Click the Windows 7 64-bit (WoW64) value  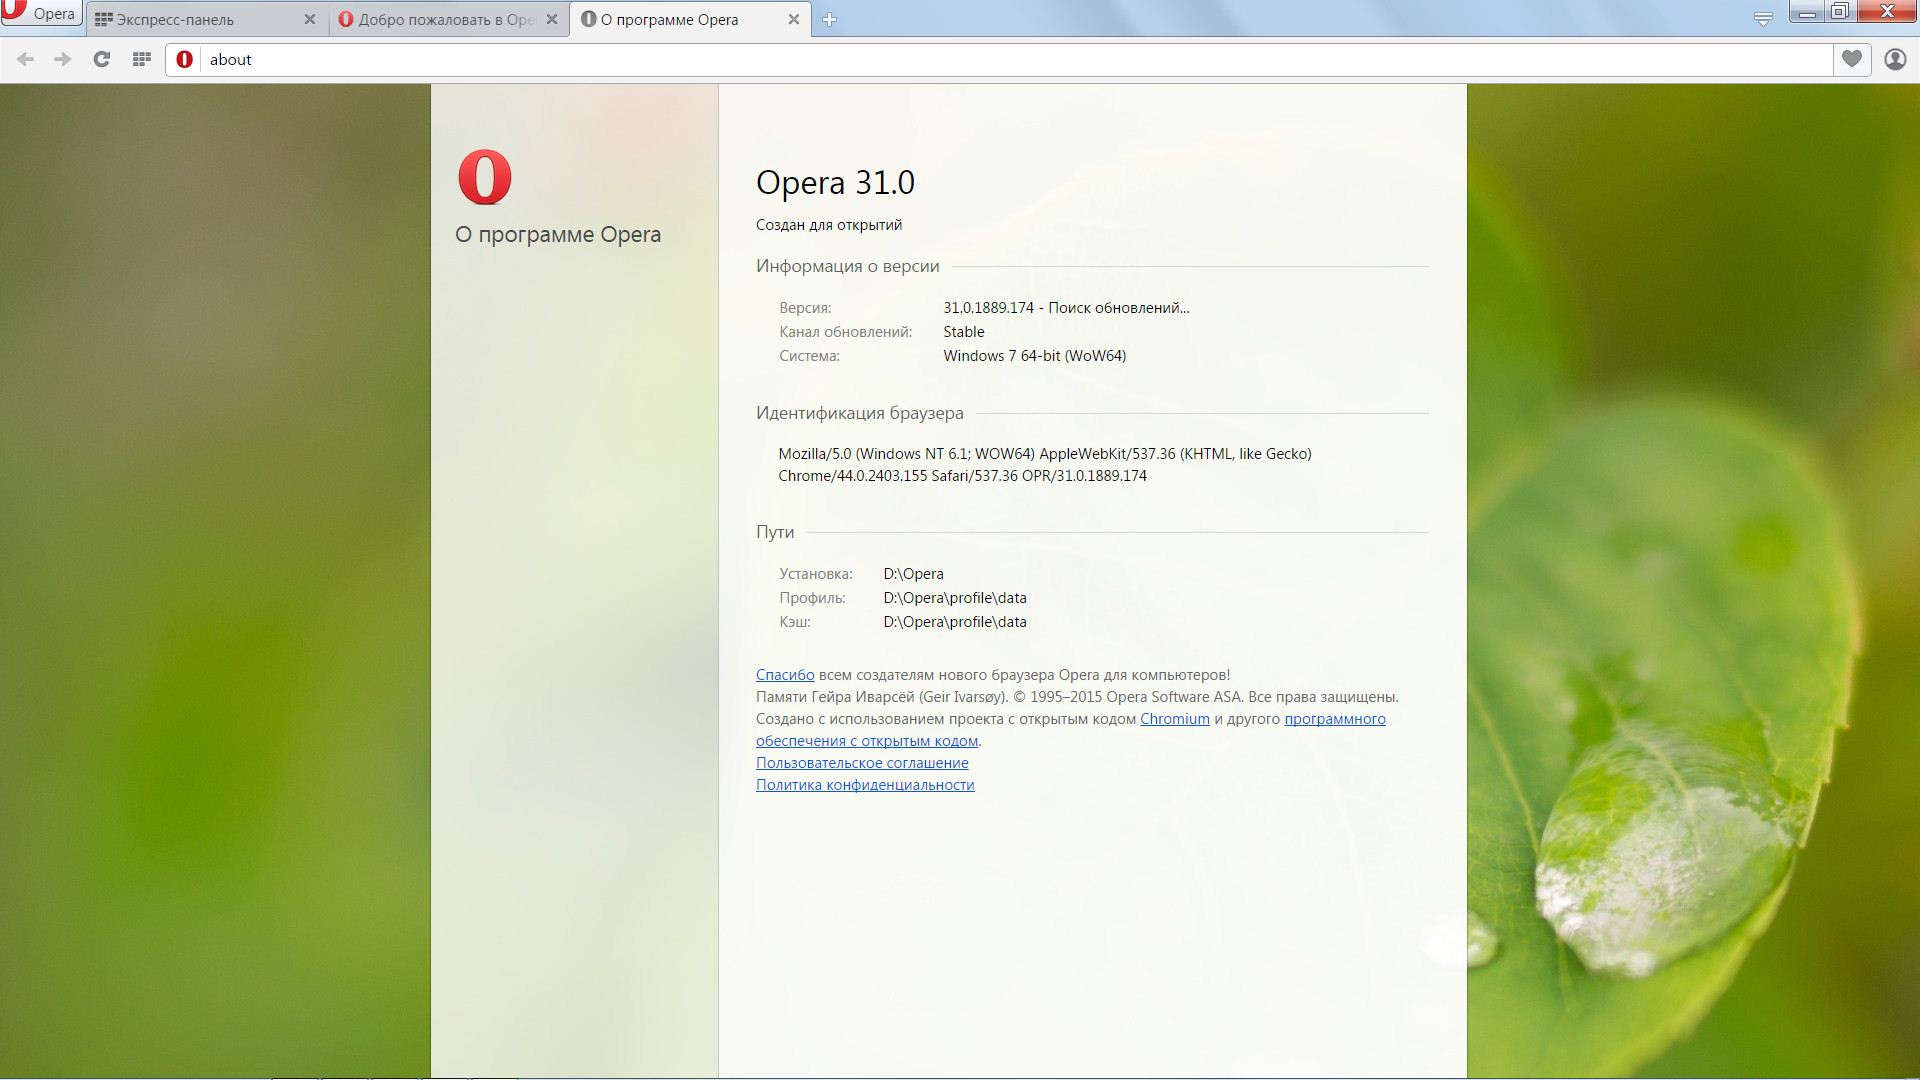[1035, 356]
